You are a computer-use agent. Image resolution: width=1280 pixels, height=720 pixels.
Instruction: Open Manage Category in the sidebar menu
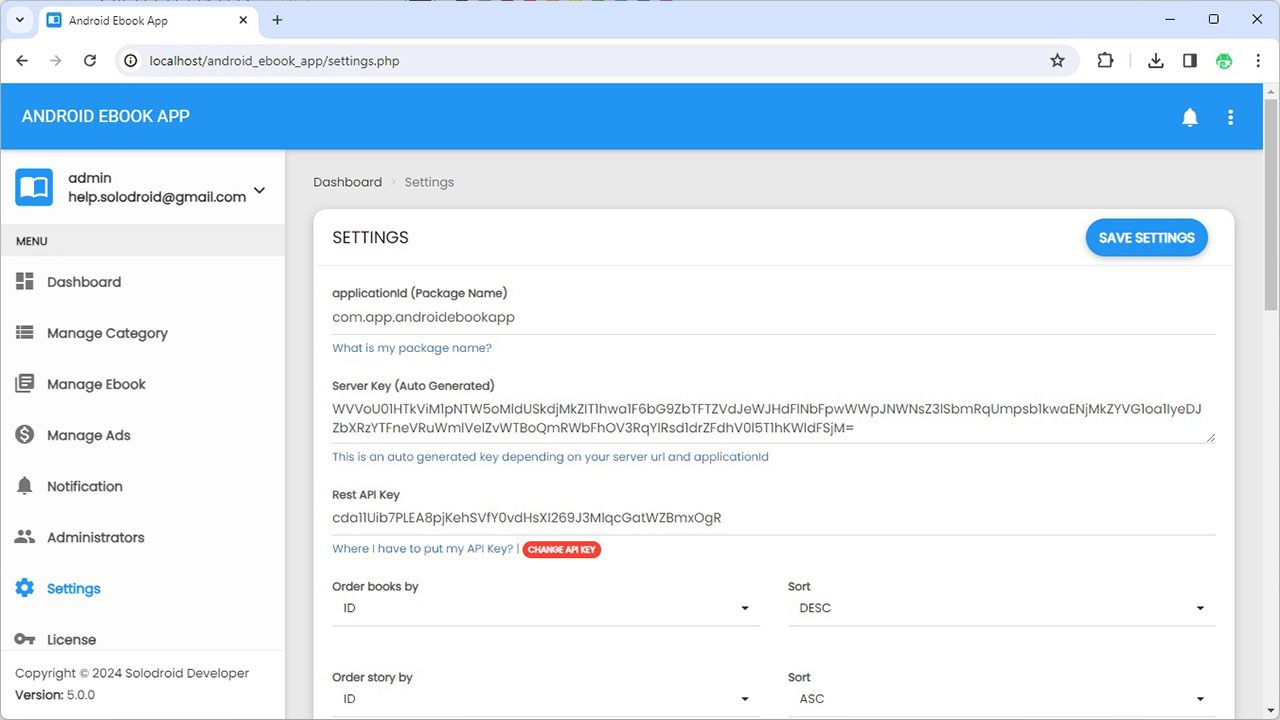click(x=107, y=333)
